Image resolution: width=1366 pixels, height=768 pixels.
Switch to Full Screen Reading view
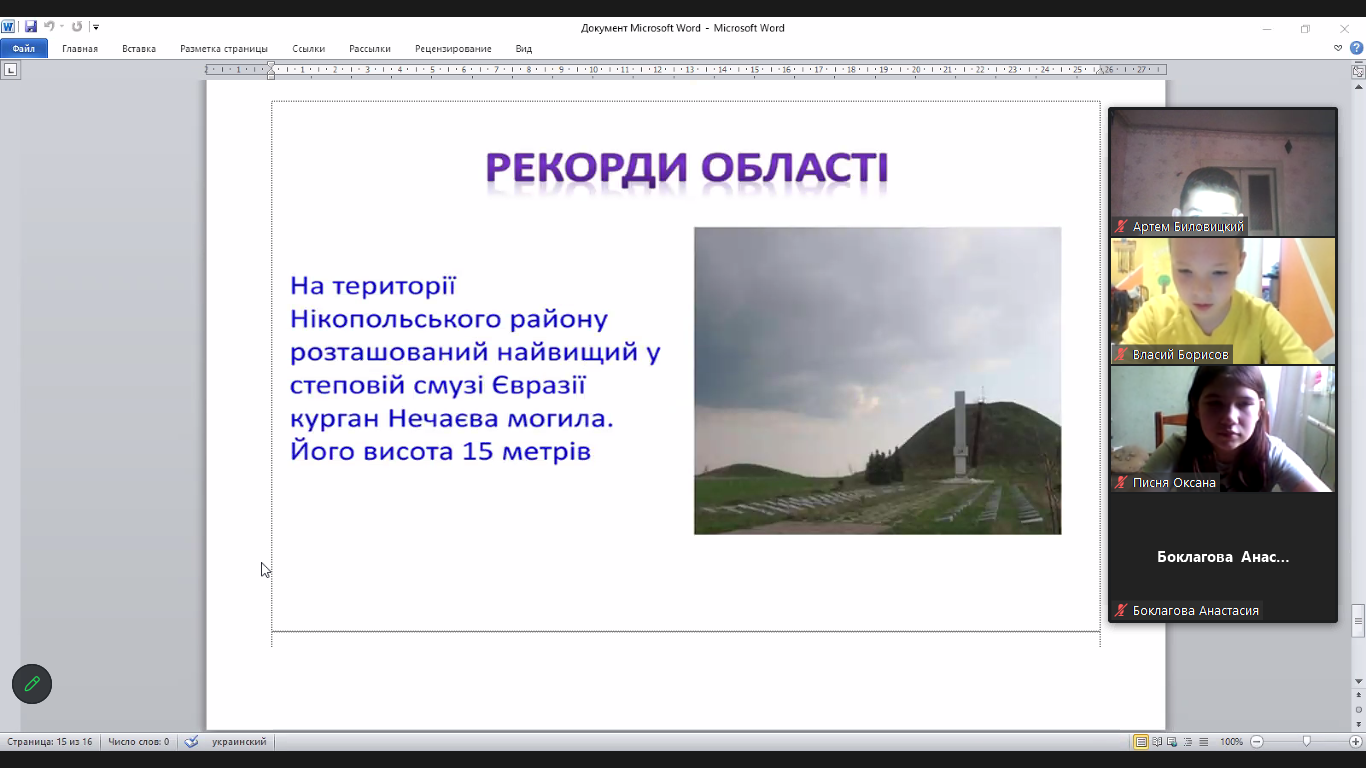(x=1157, y=742)
